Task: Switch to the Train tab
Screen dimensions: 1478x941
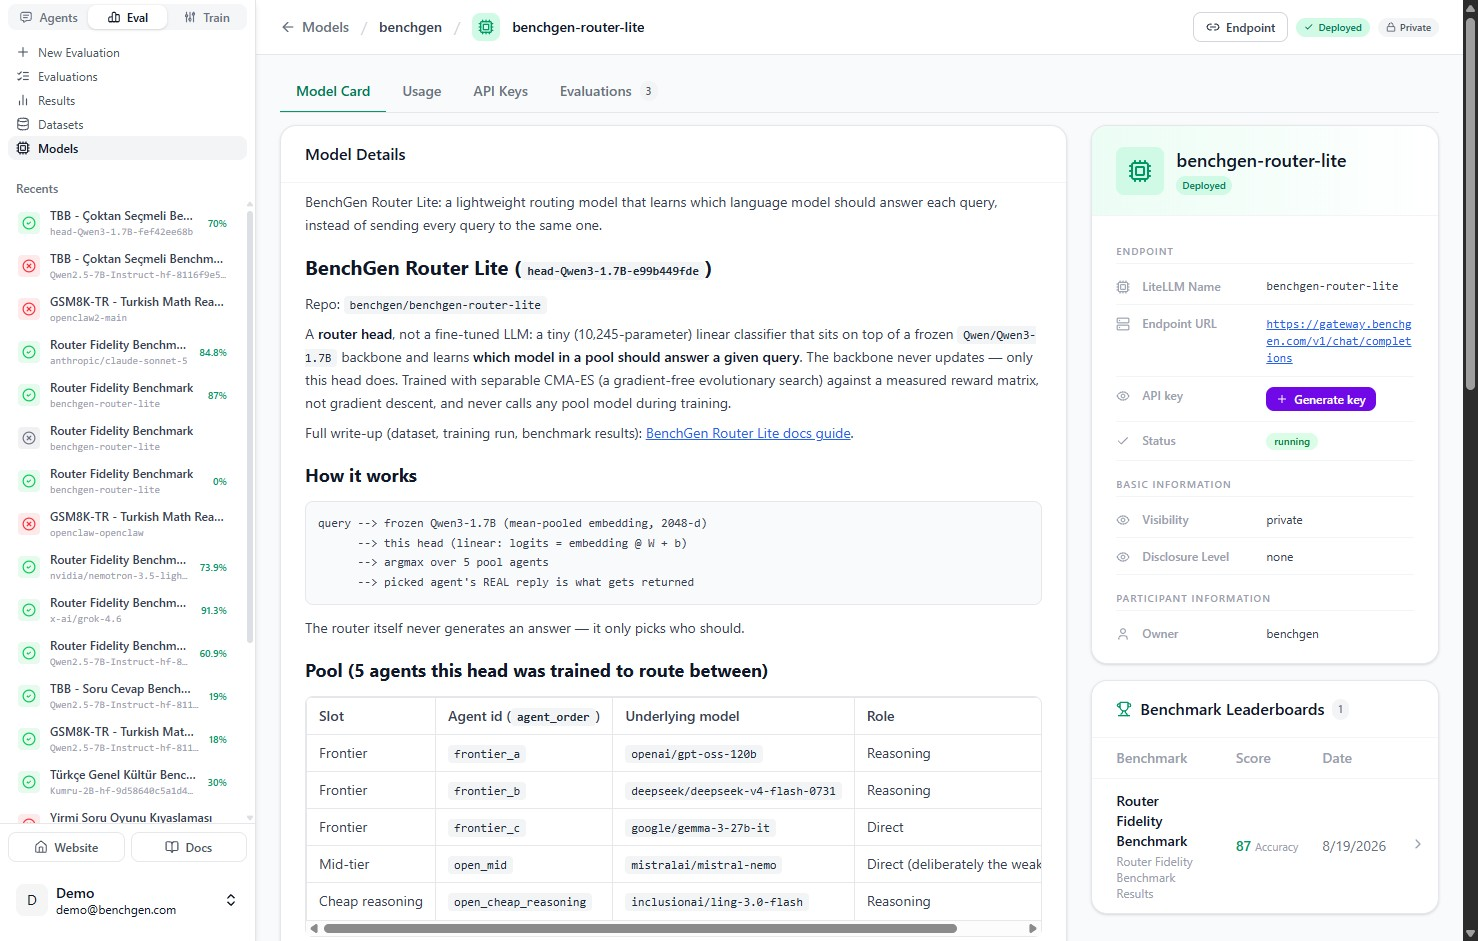Action: (207, 17)
